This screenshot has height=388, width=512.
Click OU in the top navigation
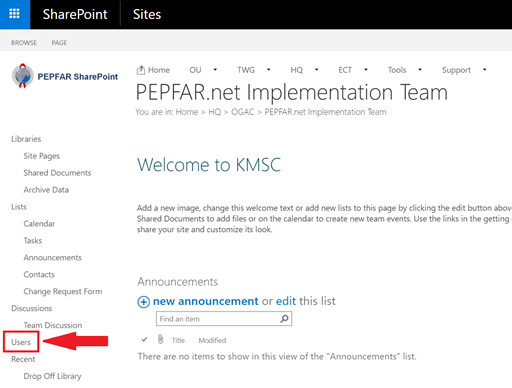tap(195, 70)
